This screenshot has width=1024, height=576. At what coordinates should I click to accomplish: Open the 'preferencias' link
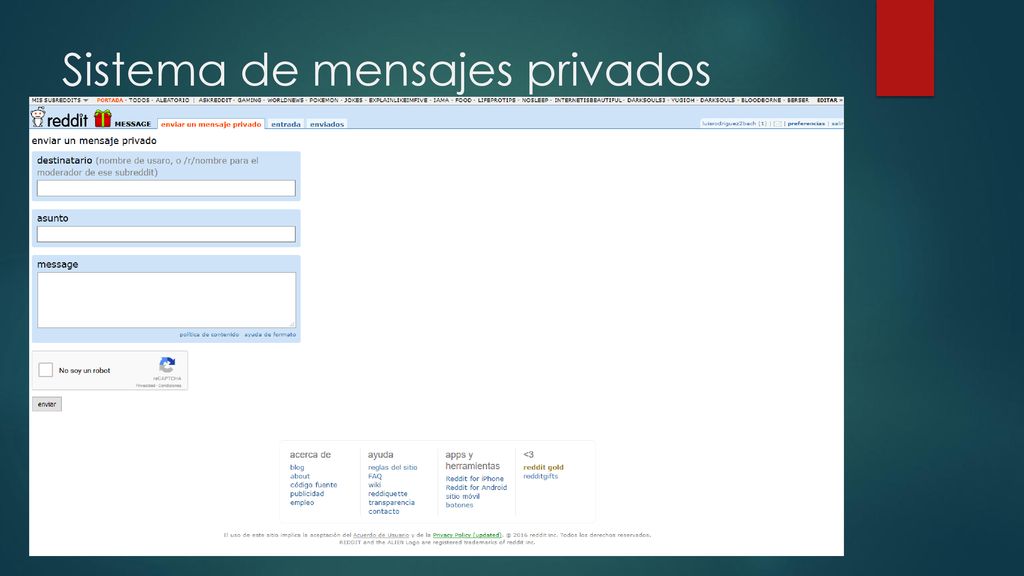[806, 123]
